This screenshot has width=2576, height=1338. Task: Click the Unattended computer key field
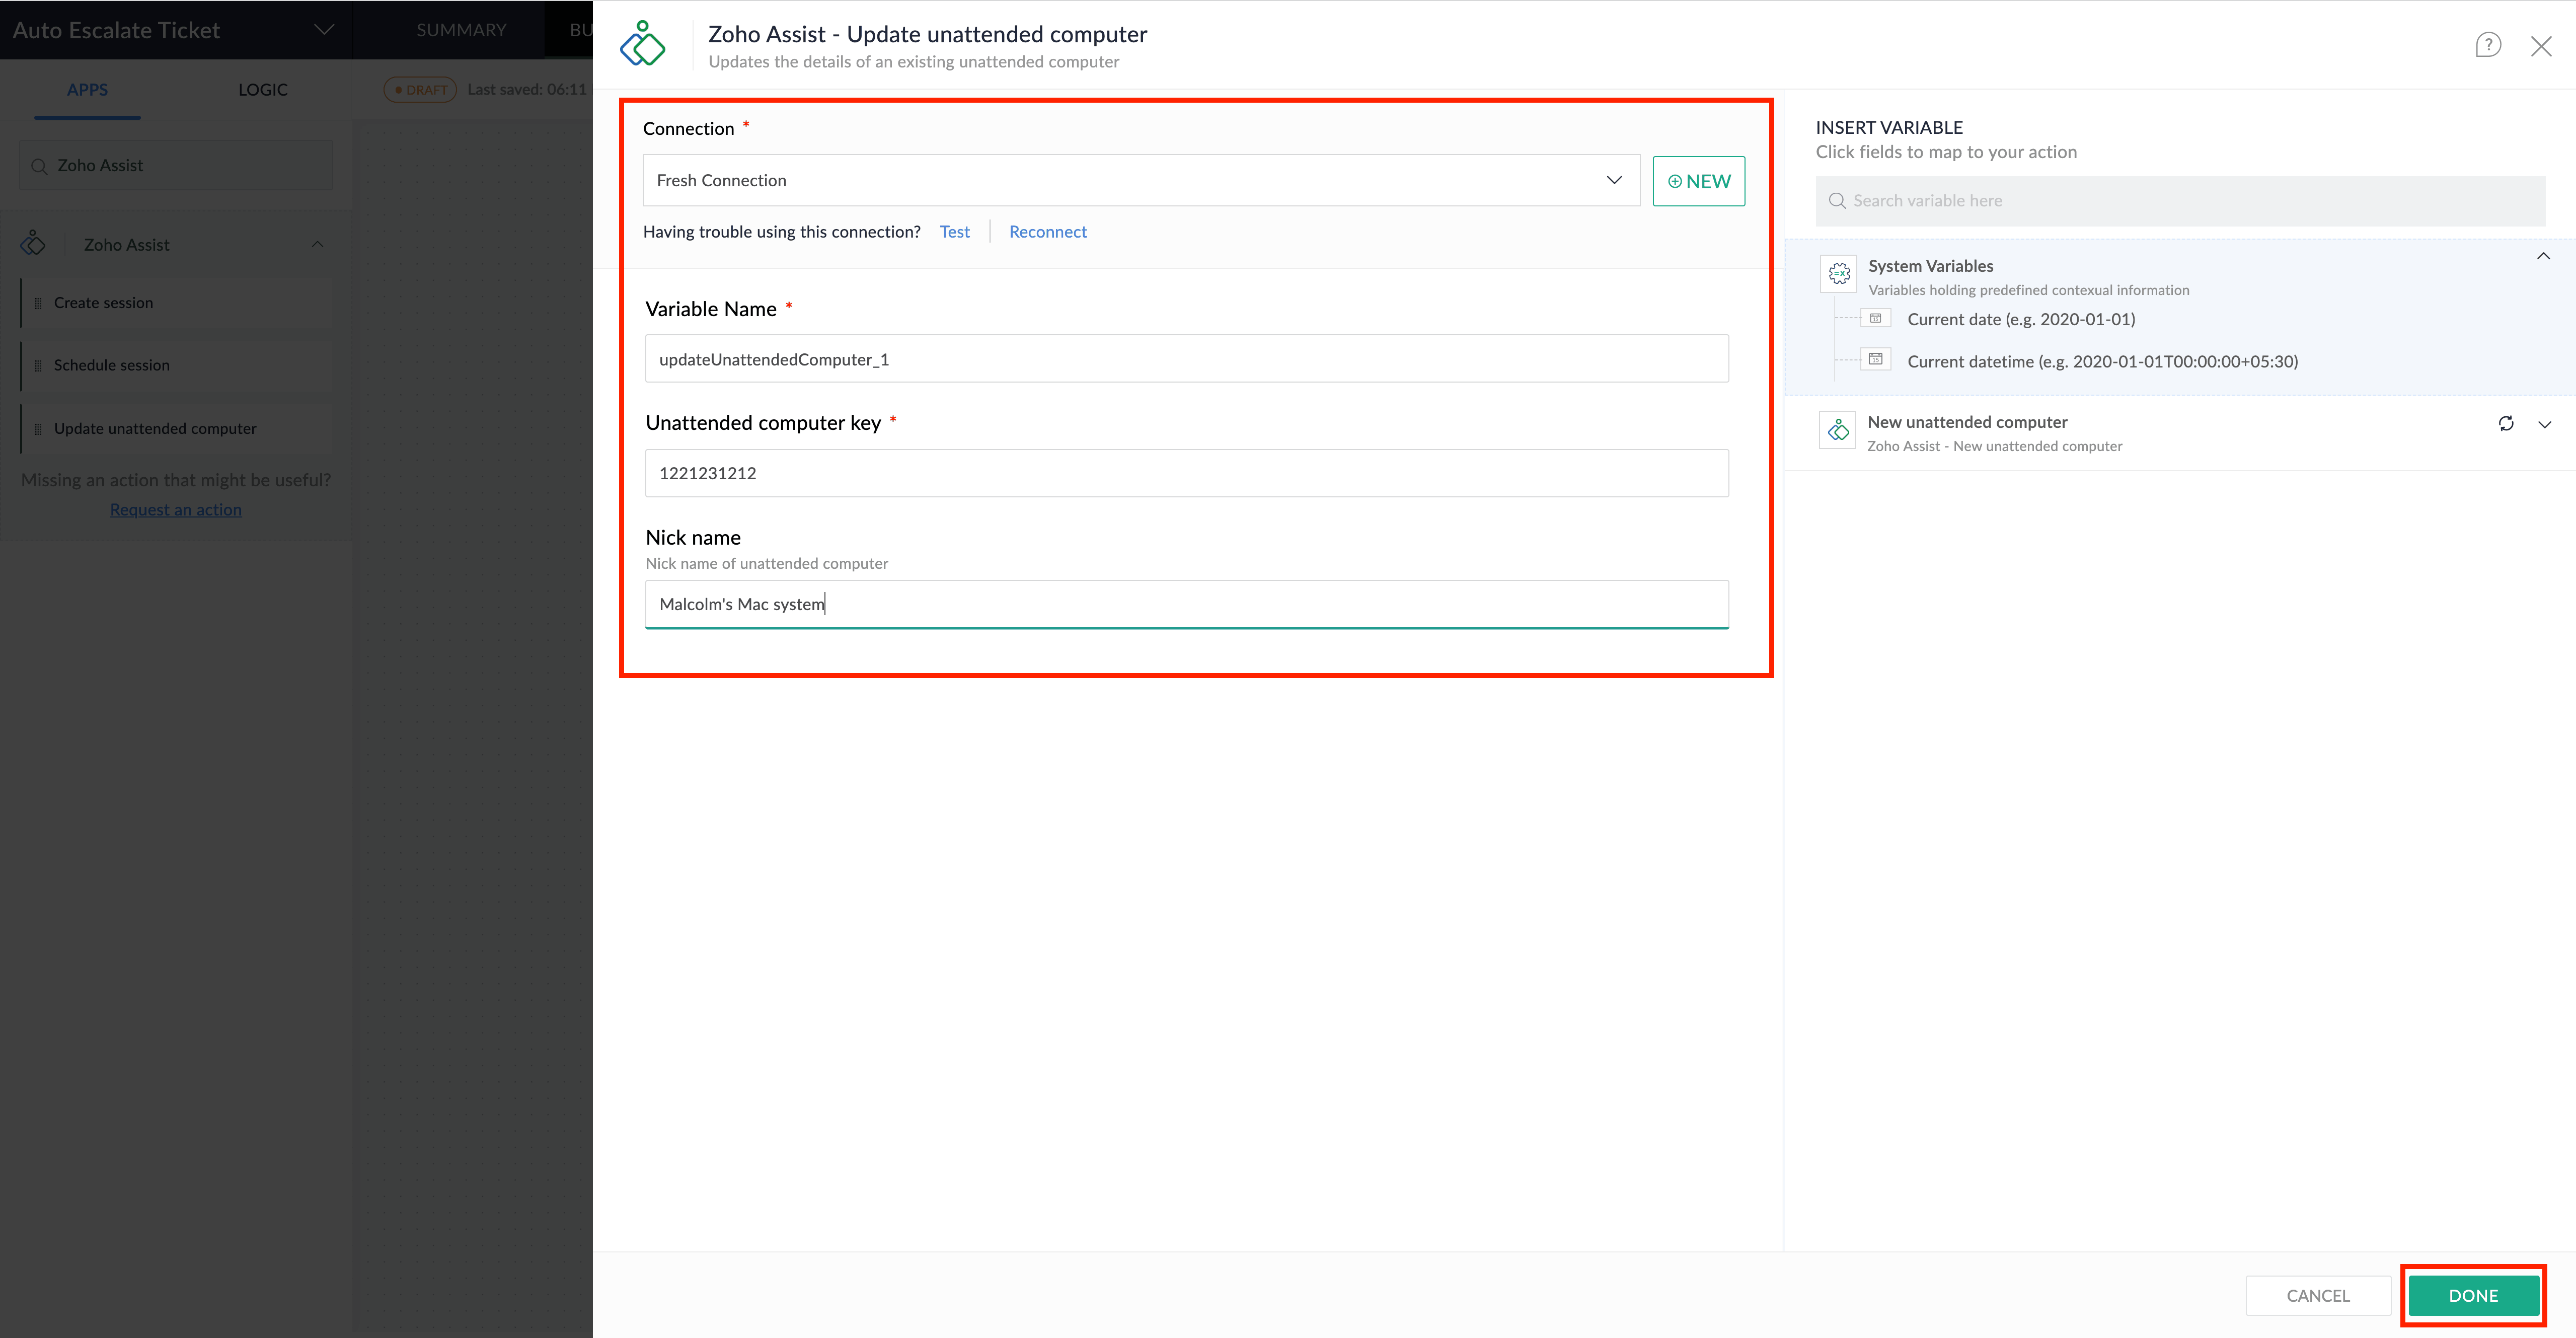1186,473
